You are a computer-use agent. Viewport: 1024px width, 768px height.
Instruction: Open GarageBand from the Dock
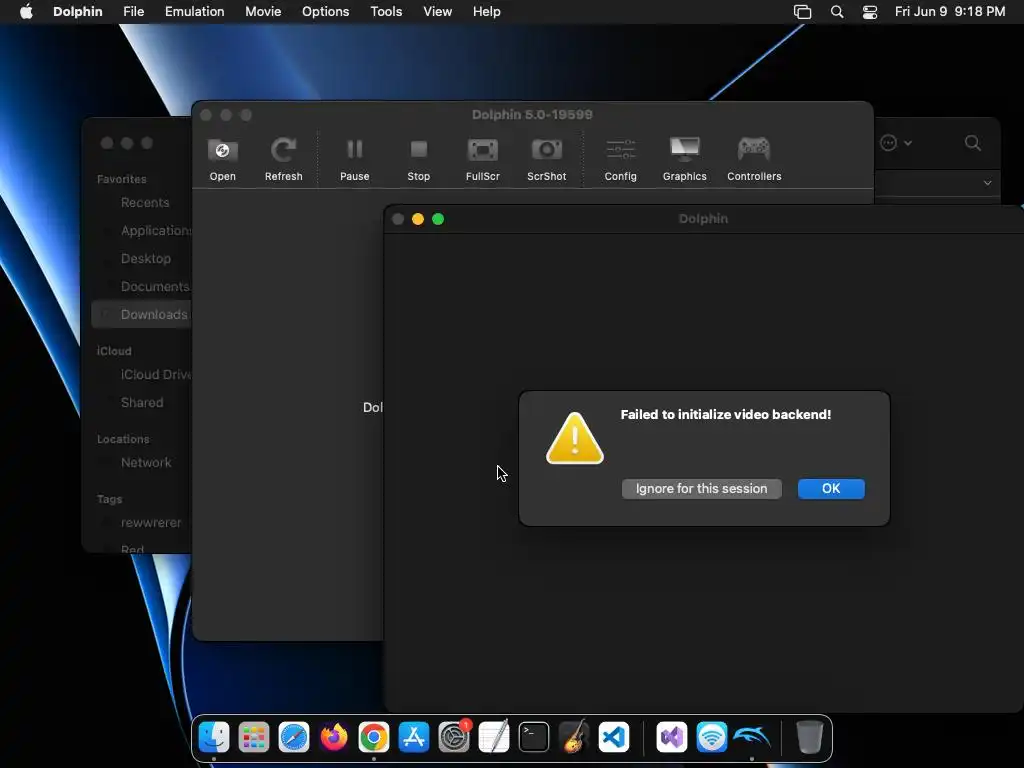(x=574, y=737)
